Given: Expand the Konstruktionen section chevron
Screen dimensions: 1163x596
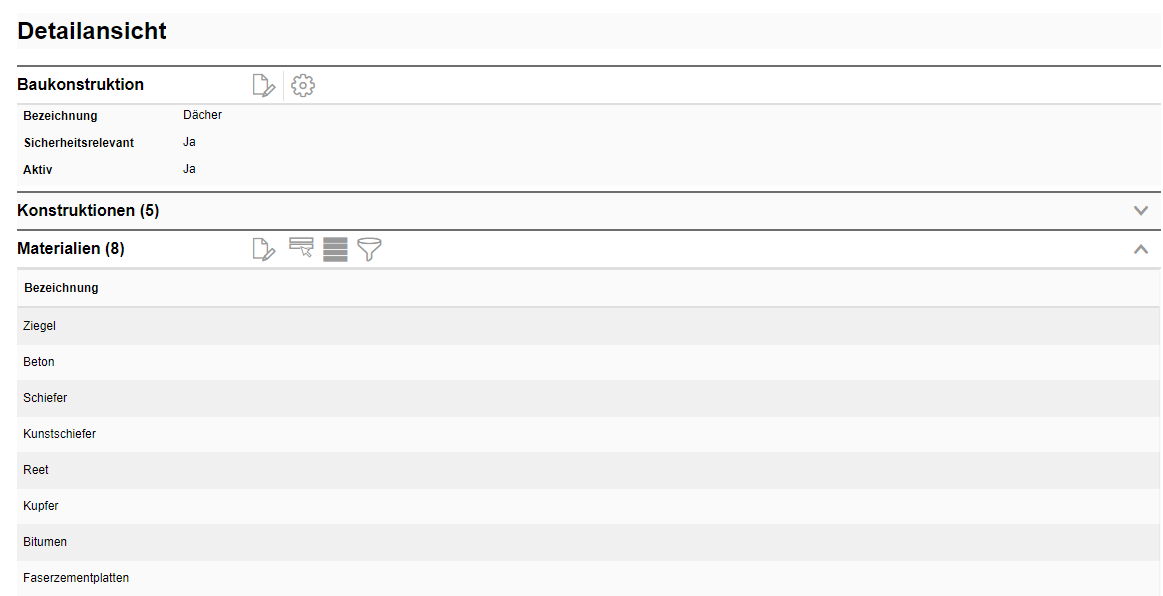Looking at the screenshot, I should coord(1141,211).
